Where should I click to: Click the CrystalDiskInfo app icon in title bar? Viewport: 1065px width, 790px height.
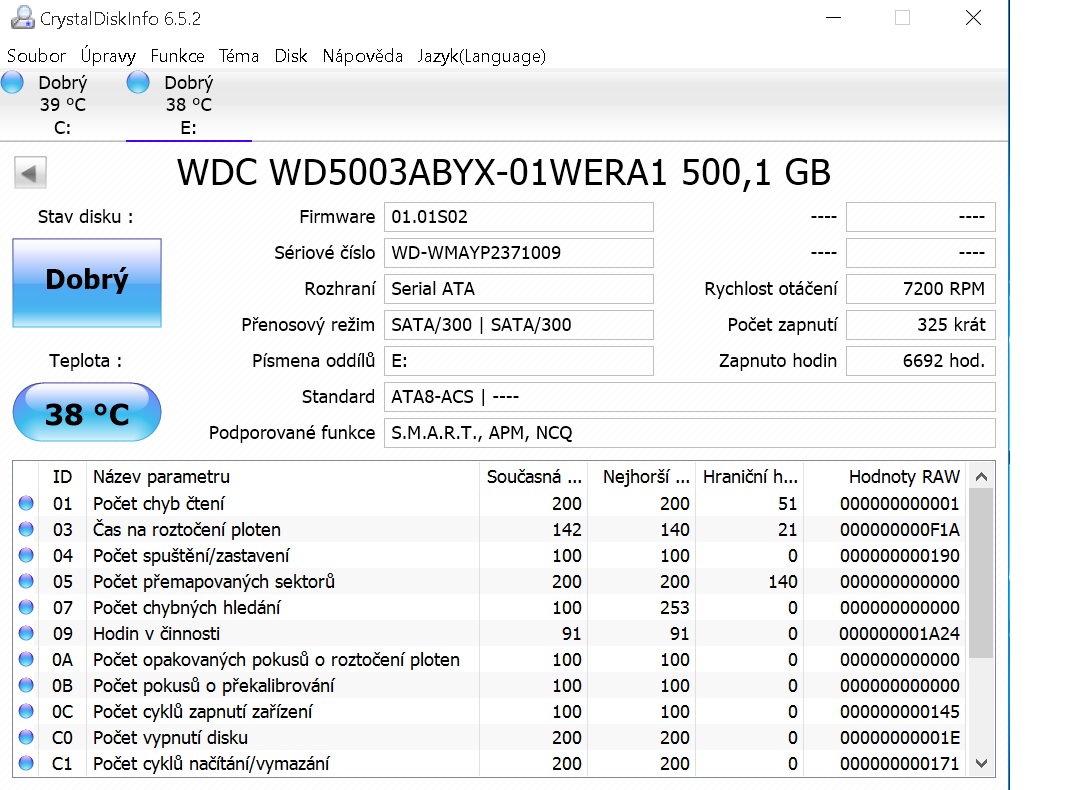(x=22, y=18)
